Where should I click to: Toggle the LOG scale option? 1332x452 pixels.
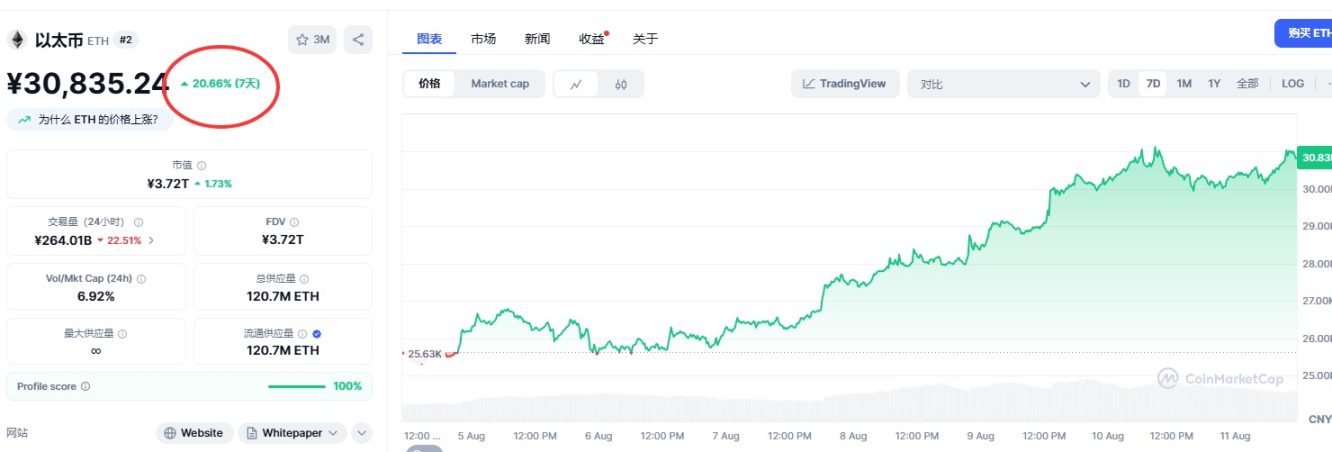point(1292,84)
